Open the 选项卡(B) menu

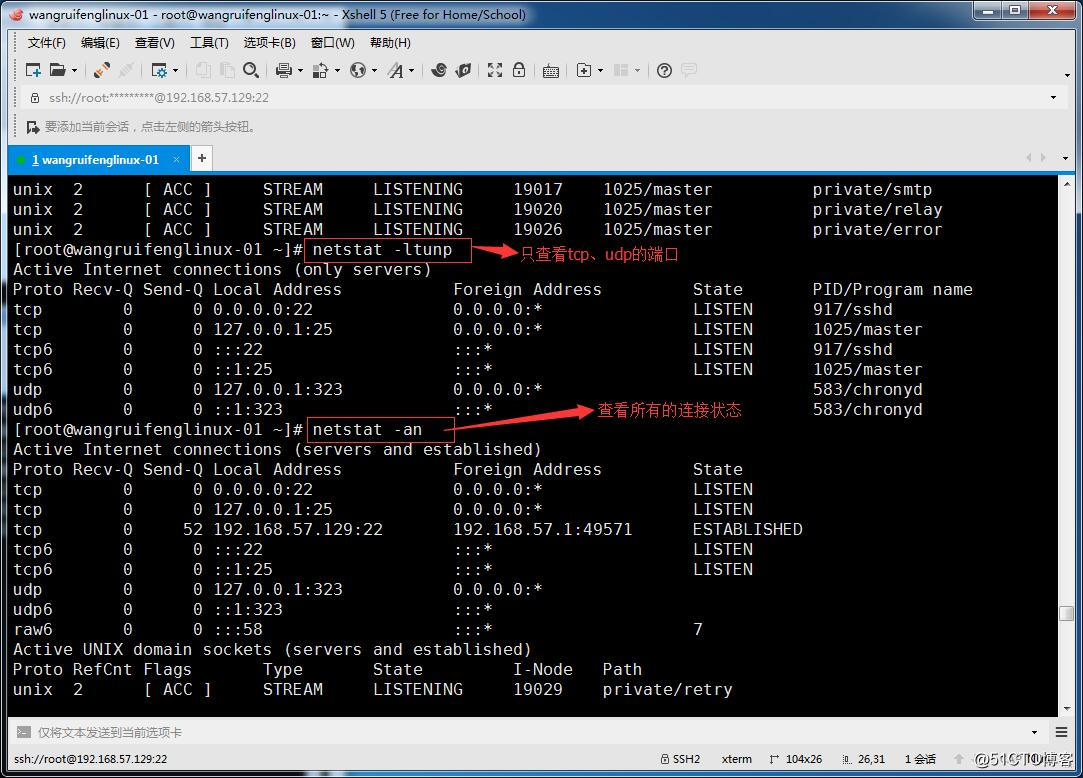pos(269,43)
